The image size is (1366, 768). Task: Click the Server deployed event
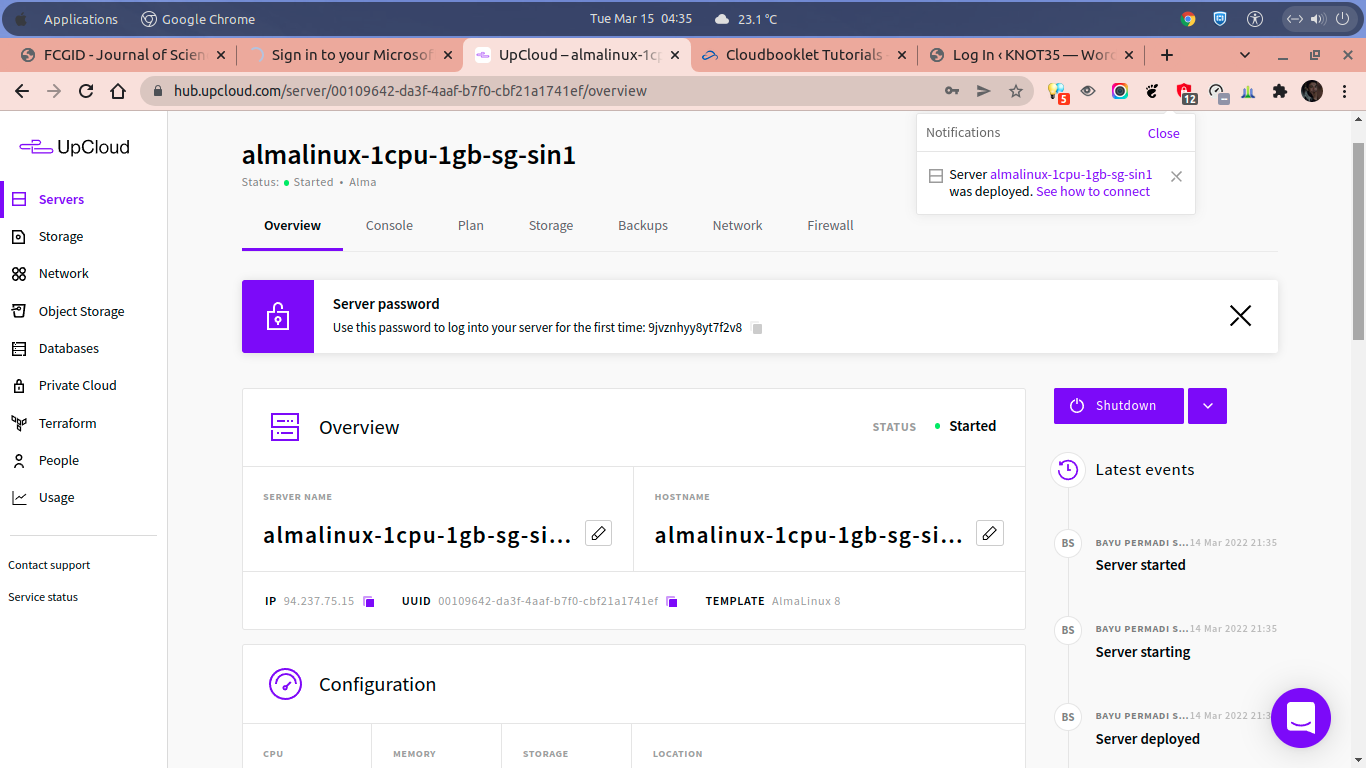[1147, 739]
